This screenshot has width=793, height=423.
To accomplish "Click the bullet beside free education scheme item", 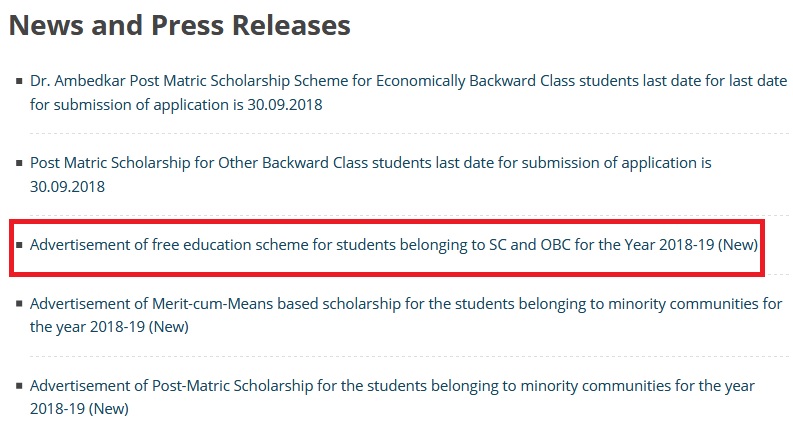I will (19, 244).
